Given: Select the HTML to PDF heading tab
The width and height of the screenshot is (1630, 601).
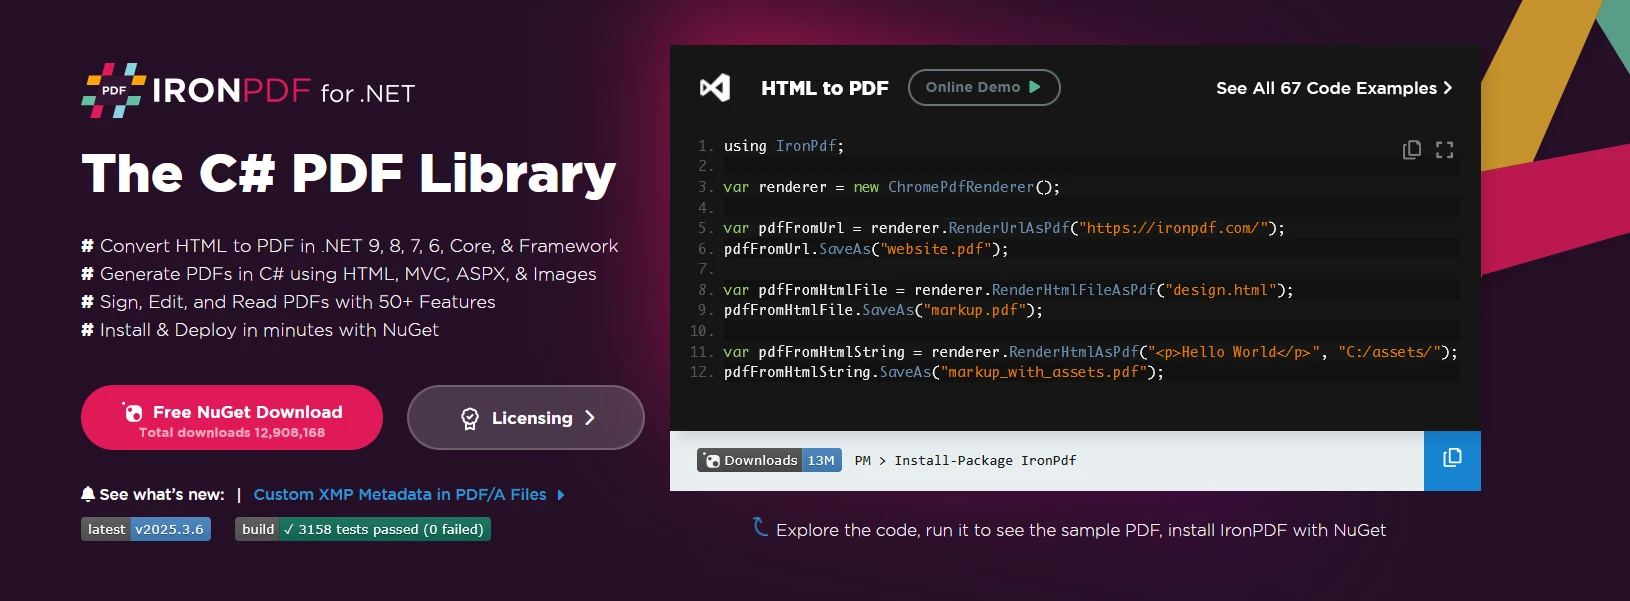Looking at the screenshot, I should [x=824, y=88].
